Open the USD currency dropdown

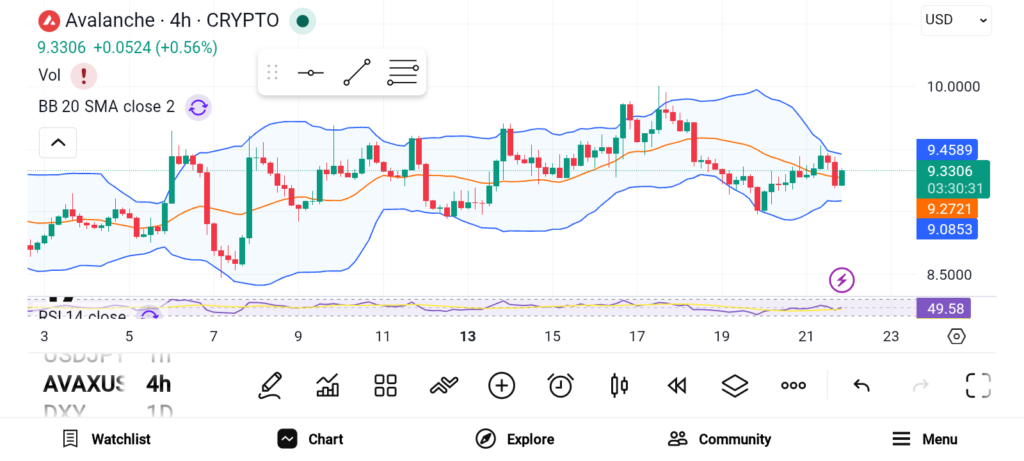tap(956, 19)
